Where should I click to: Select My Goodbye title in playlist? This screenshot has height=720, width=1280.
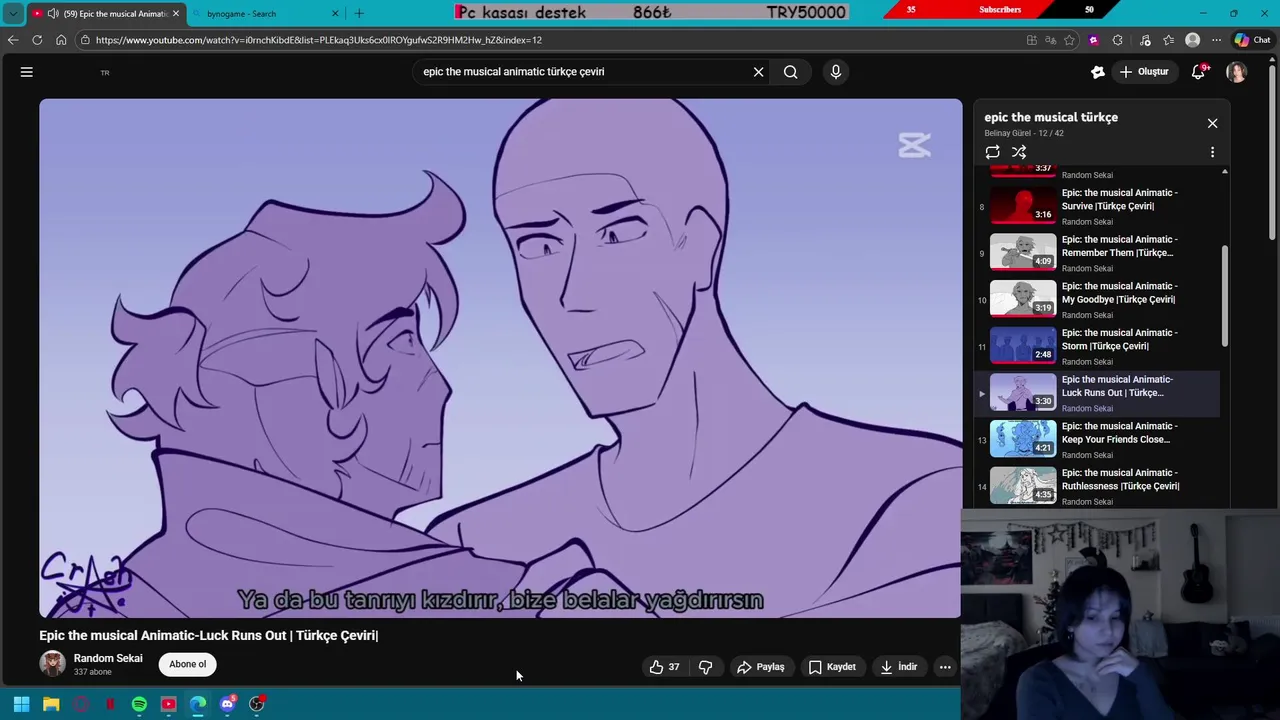[1119, 292]
